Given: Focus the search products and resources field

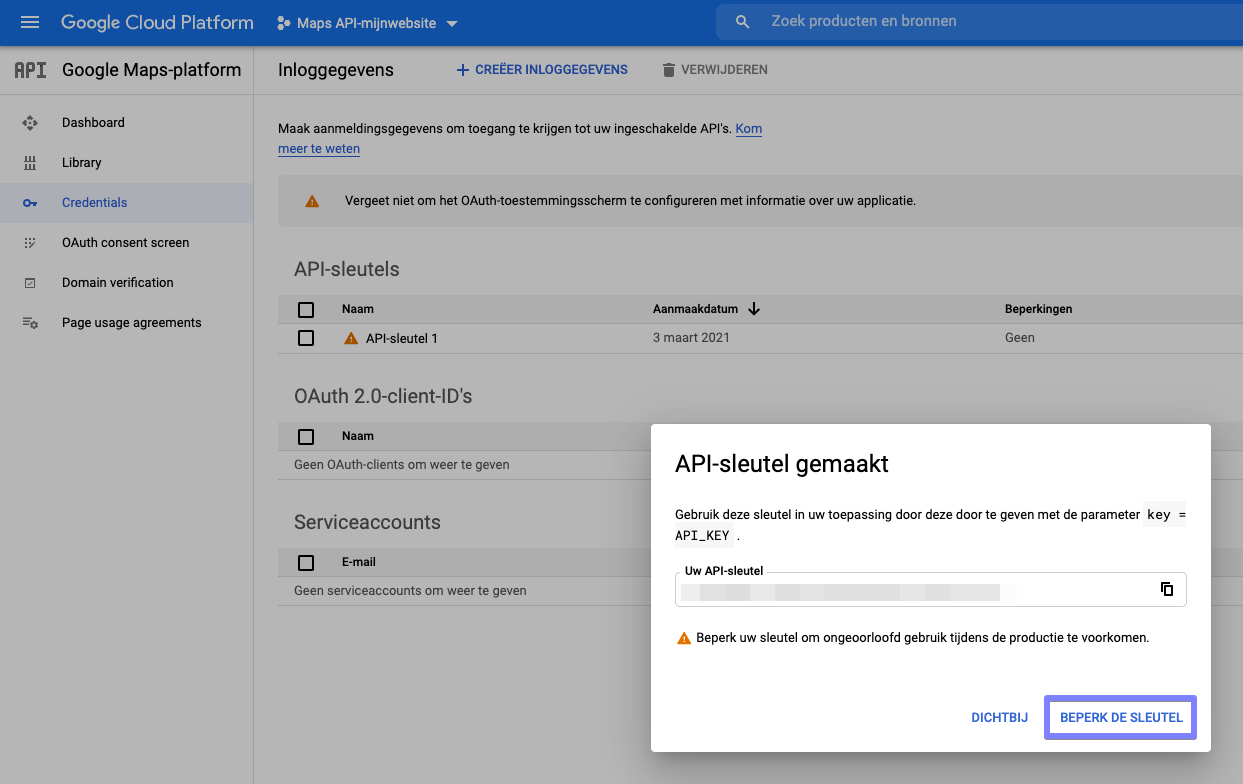Looking at the screenshot, I should coord(980,21).
